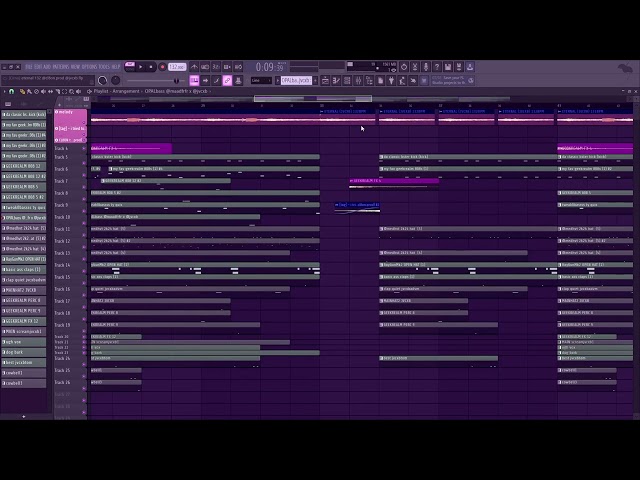Viewport: 640px width, 480px height.
Task: Open the HELP menu
Action: coord(116,67)
